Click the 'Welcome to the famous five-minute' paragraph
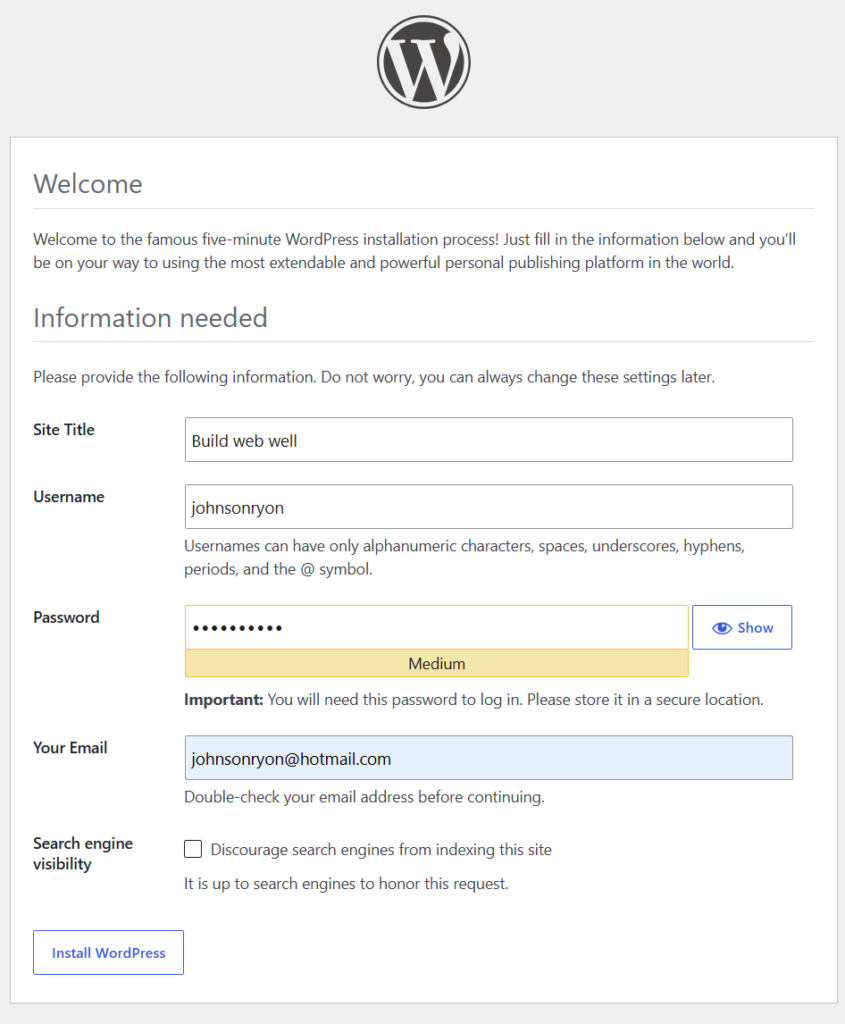 click(415, 251)
